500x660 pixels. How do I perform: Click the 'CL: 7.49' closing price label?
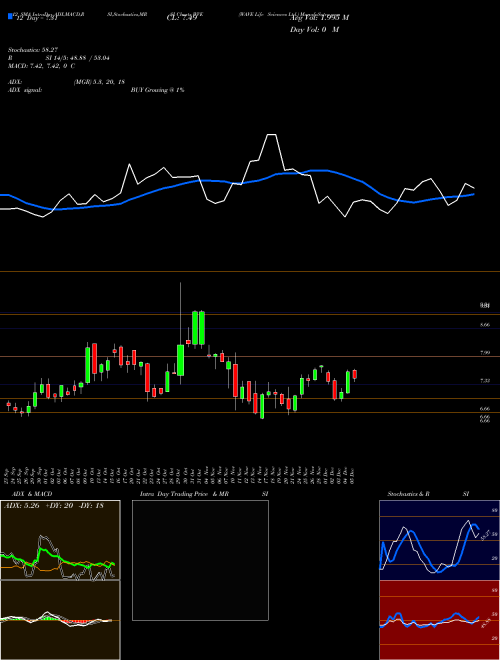[x=181, y=18]
